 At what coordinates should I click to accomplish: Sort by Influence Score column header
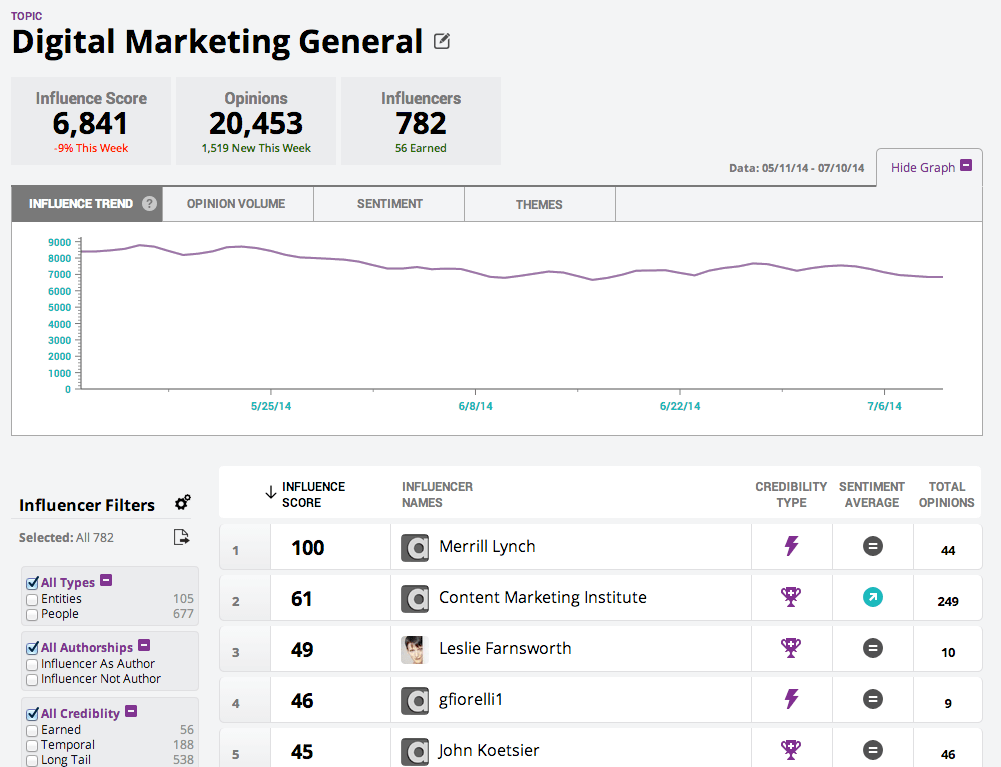(x=312, y=494)
